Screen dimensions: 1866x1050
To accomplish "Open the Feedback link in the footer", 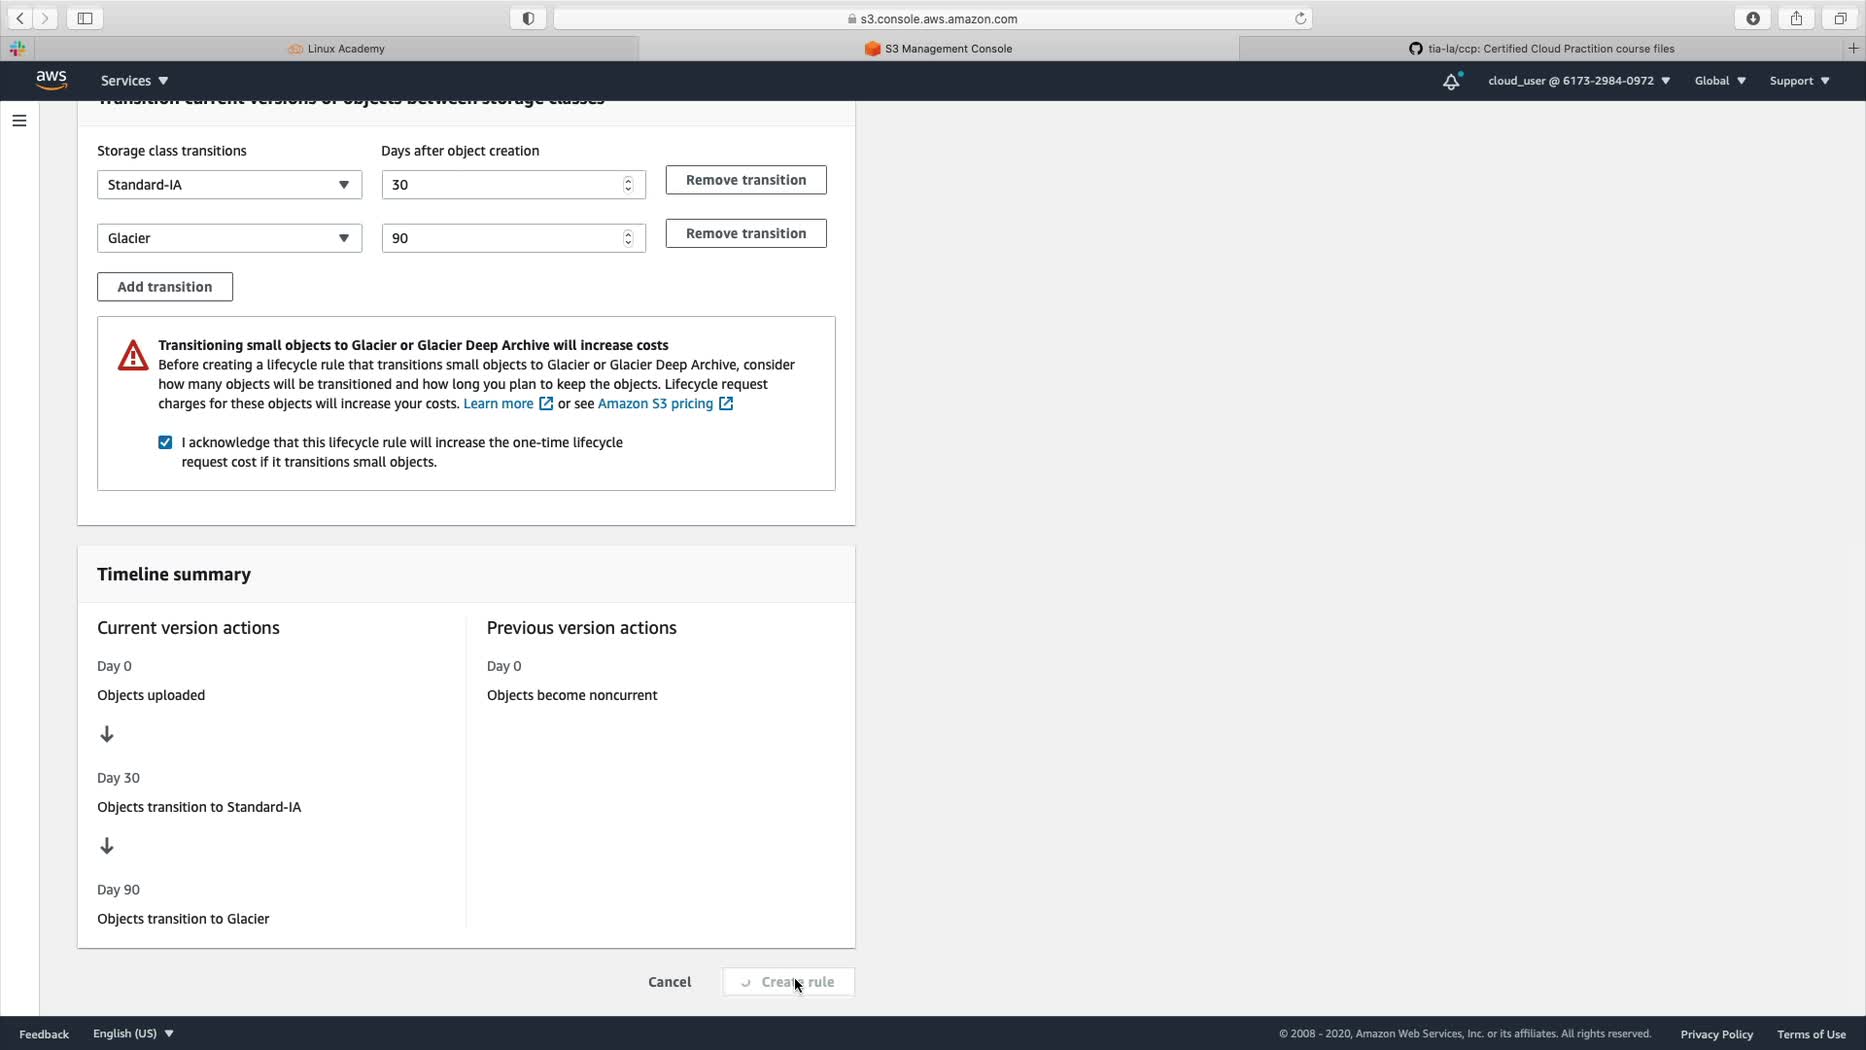I will [44, 1034].
